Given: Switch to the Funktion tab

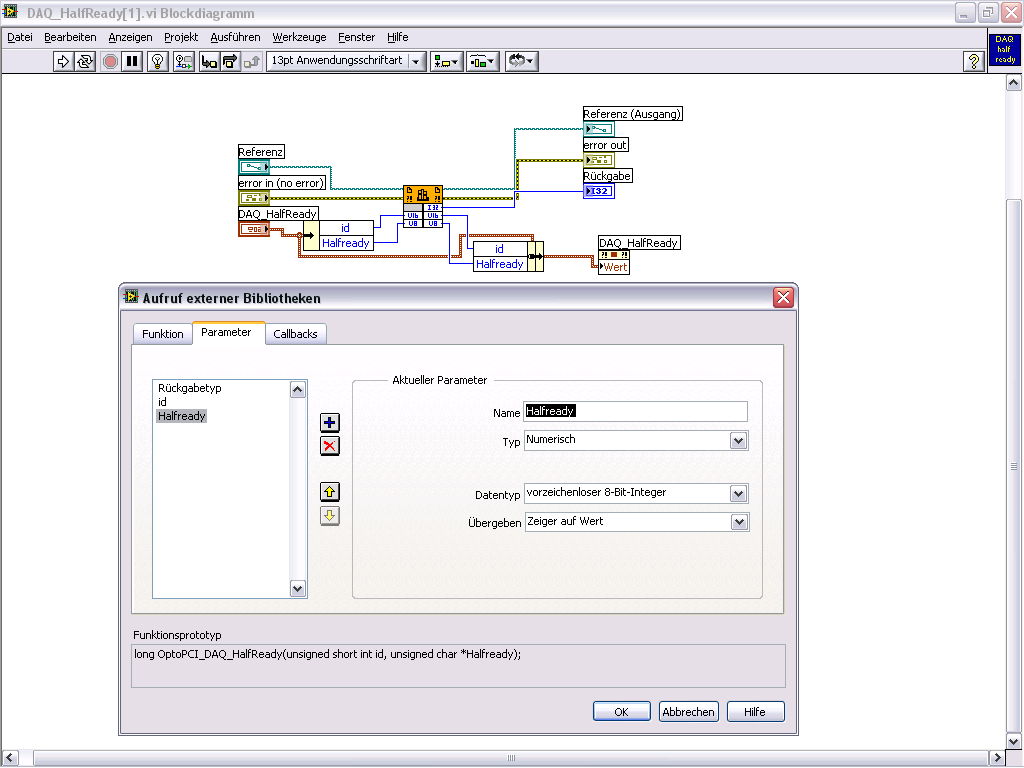Looking at the screenshot, I should [x=162, y=334].
